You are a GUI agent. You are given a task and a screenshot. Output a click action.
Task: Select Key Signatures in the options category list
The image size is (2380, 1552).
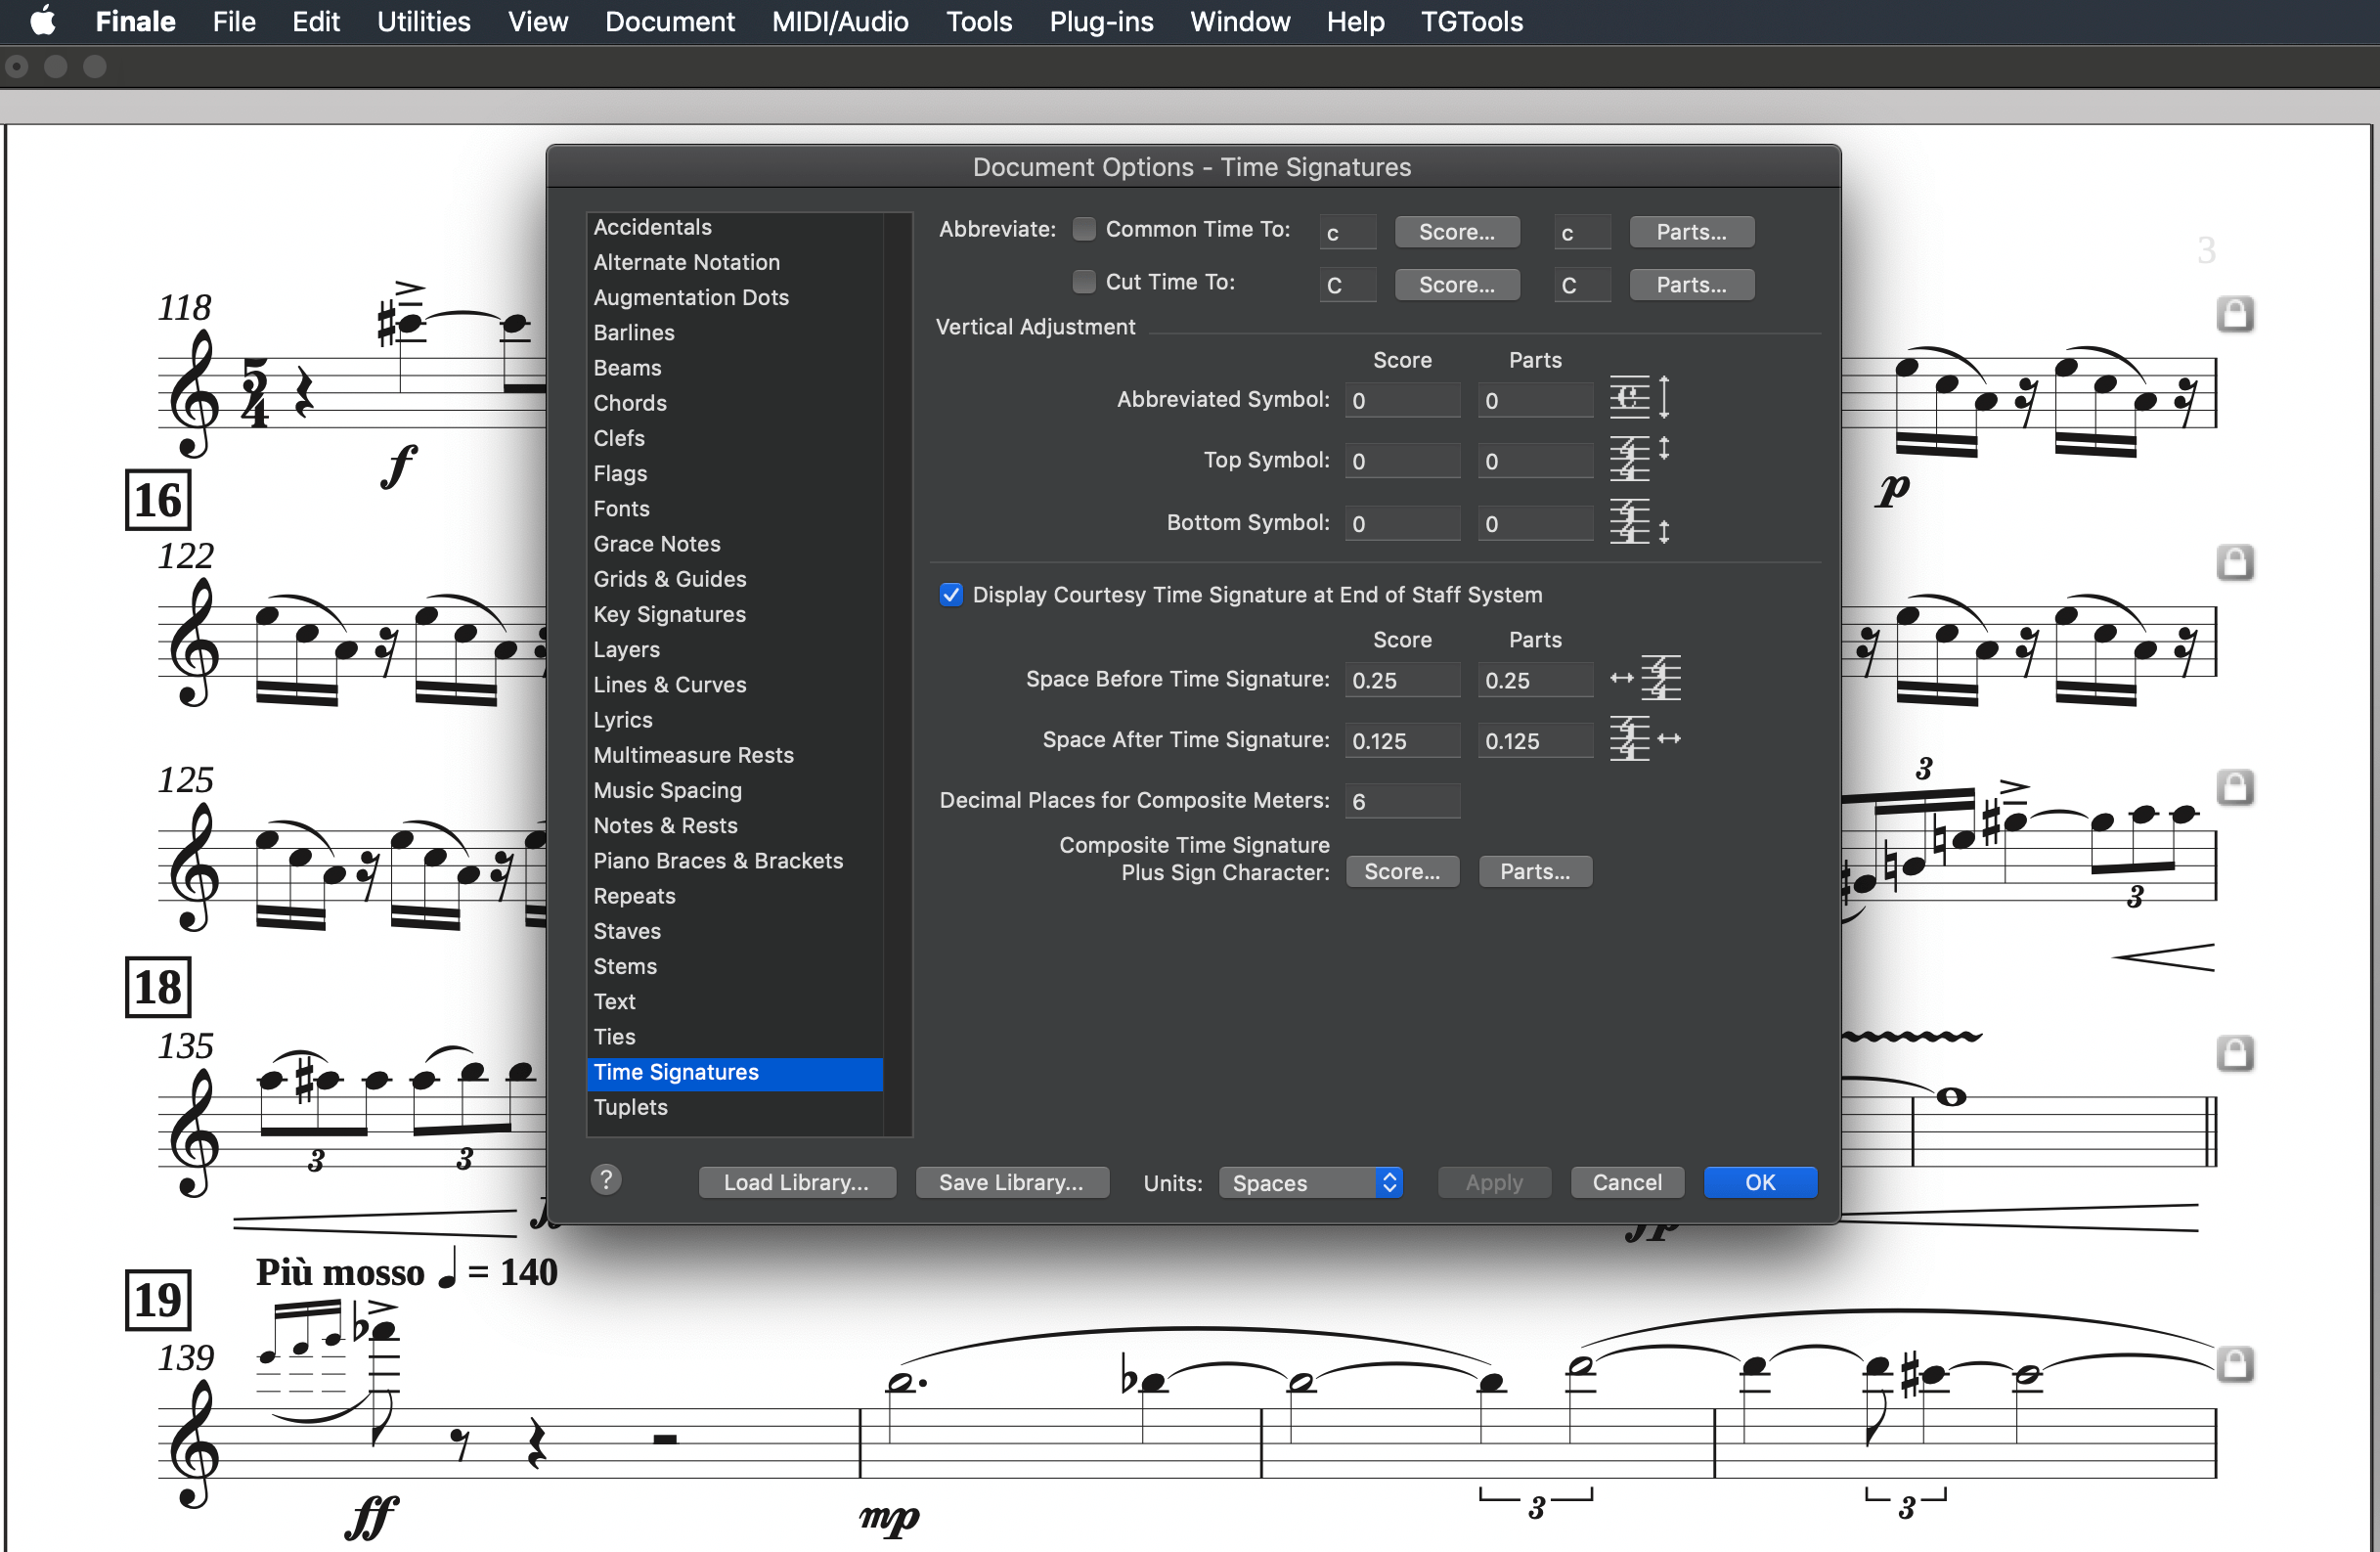tap(669, 614)
